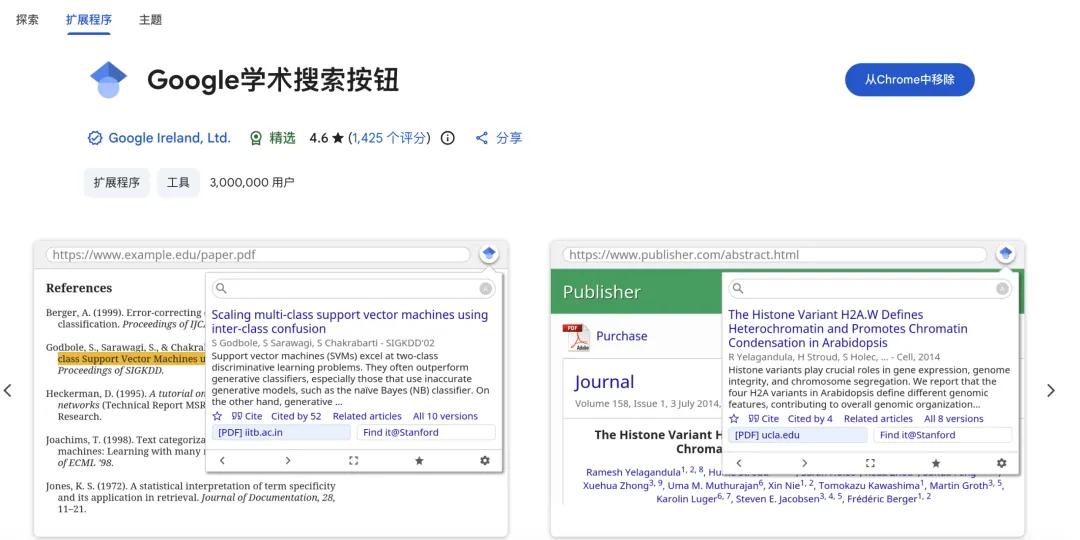Open 'Cited by 52' link
This screenshot has width=1080, height=540.
pyautogui.click(x=296, y=417)
